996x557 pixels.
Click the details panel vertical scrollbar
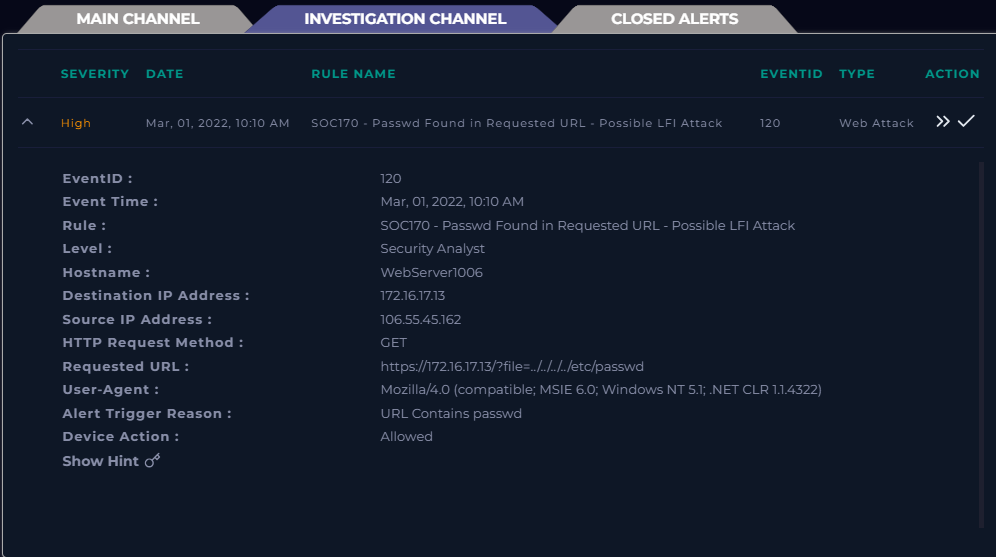coord(981,345)
